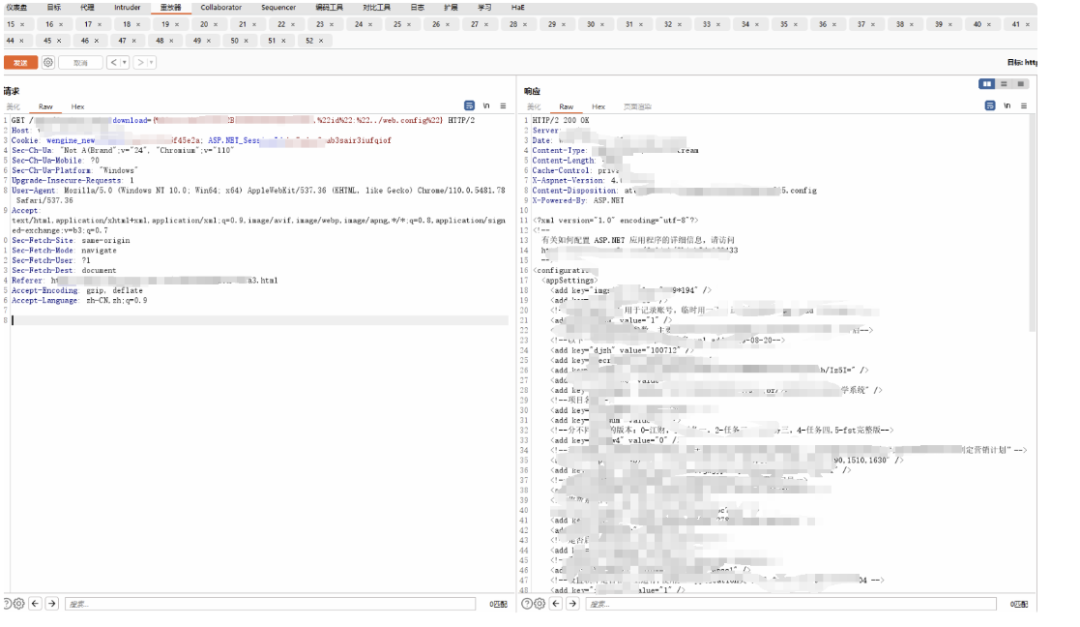This screenshot has height=627, width=1080.
Task: Click the appSettings XML line
Action: coord(569,280)
